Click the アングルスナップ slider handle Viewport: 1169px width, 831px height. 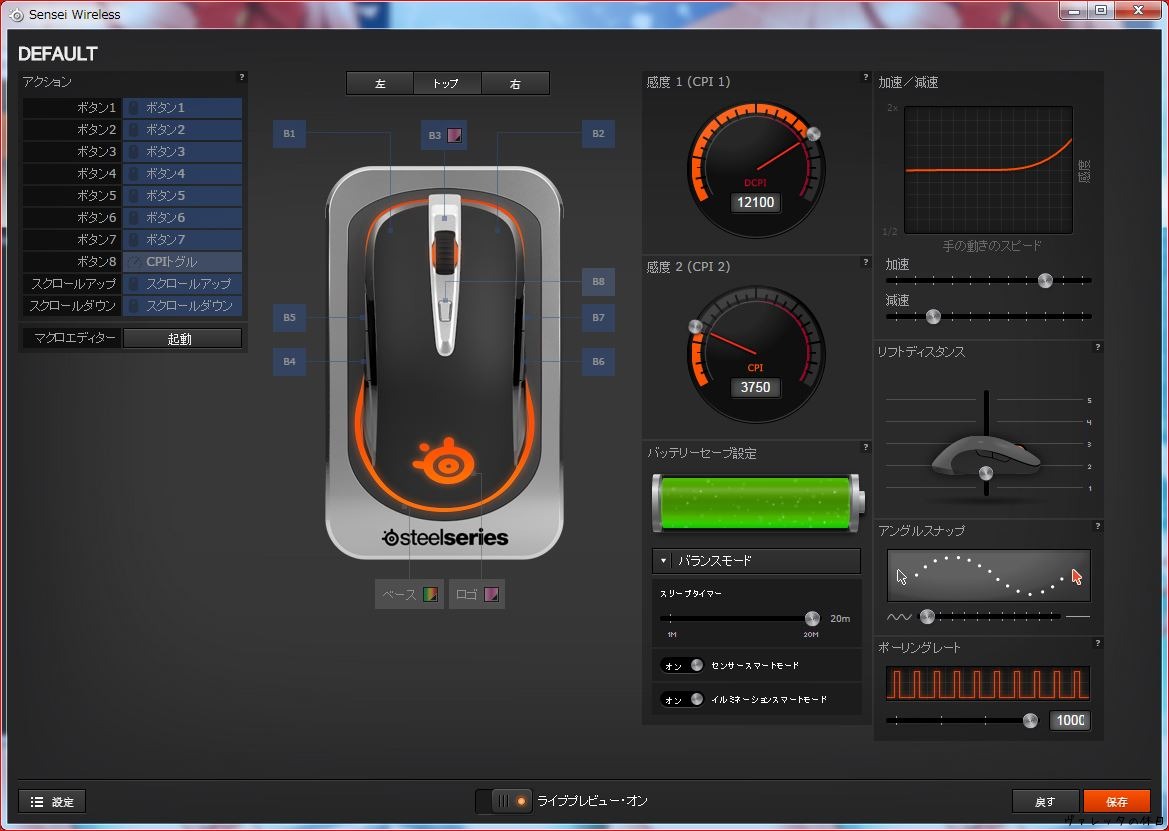[927, 616]
